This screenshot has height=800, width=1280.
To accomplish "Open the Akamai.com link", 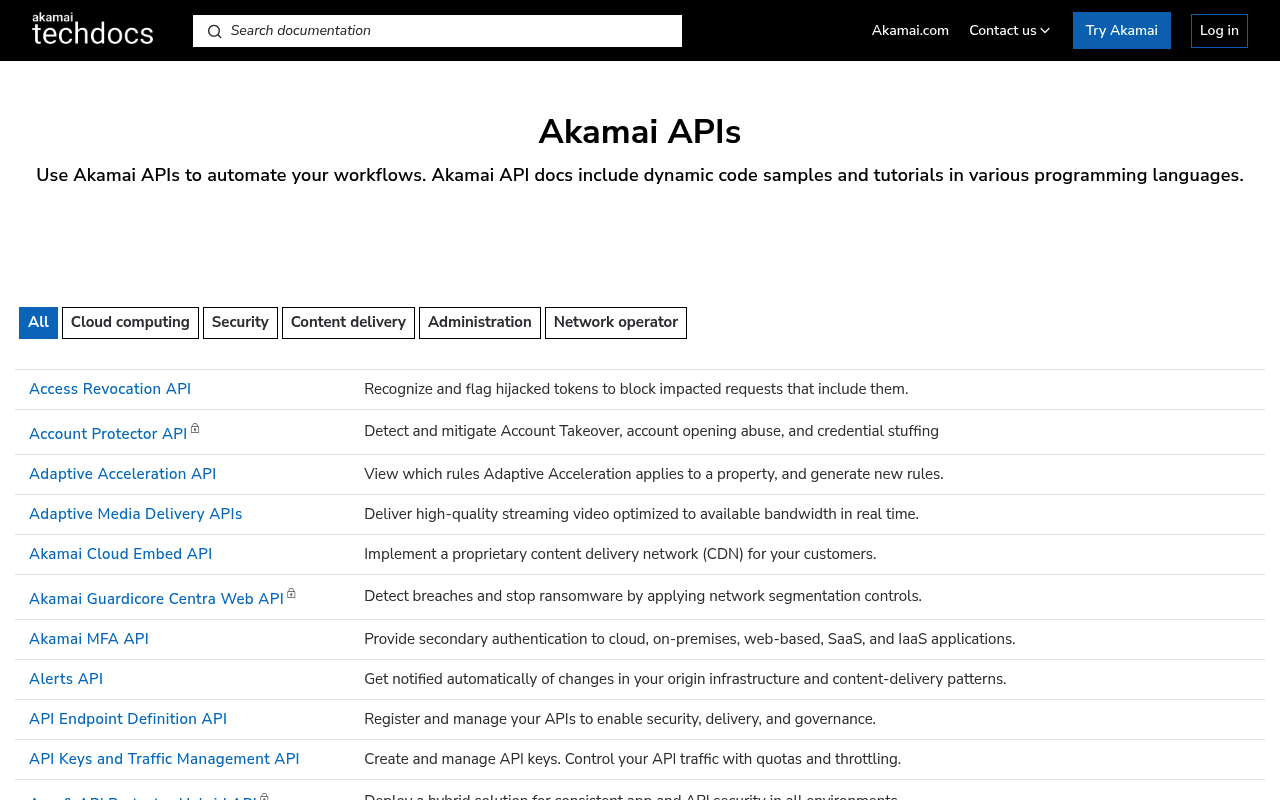I will (910, 31).
